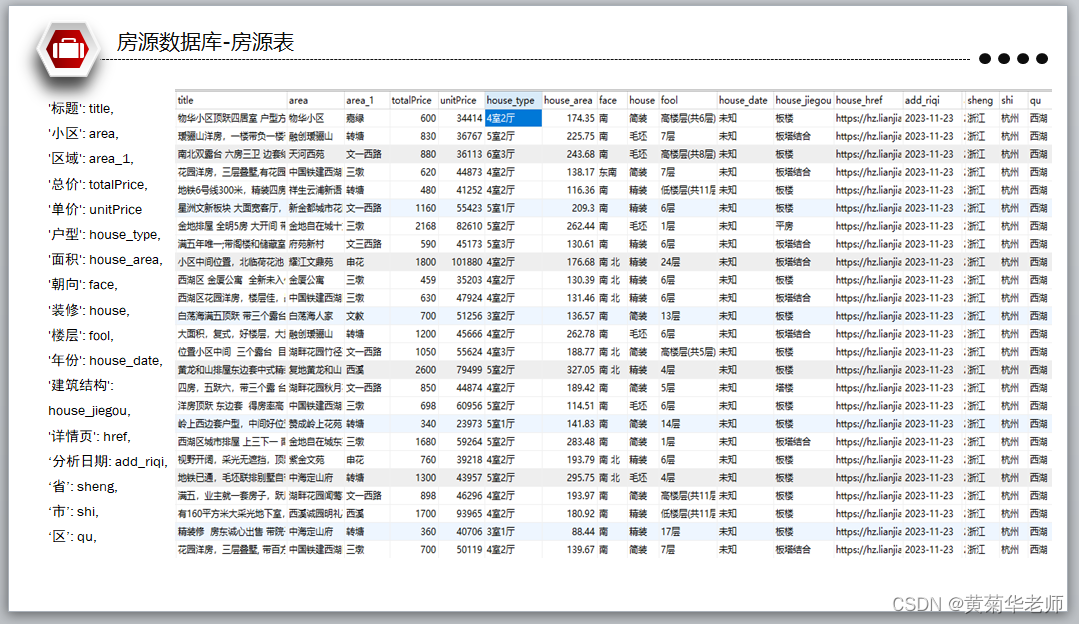This screenshot has width=1079, height=624.
Task: Select the totalPrice cell '600'
Action: [x=428, y=118]
